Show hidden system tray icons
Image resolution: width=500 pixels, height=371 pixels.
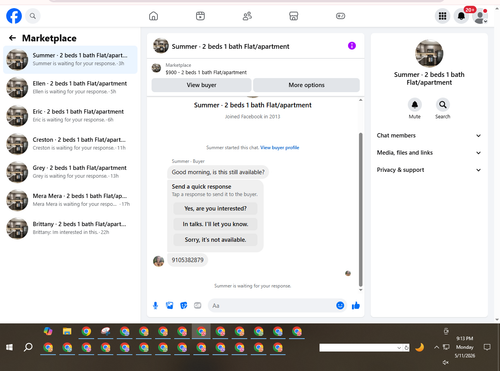(436, 347)
